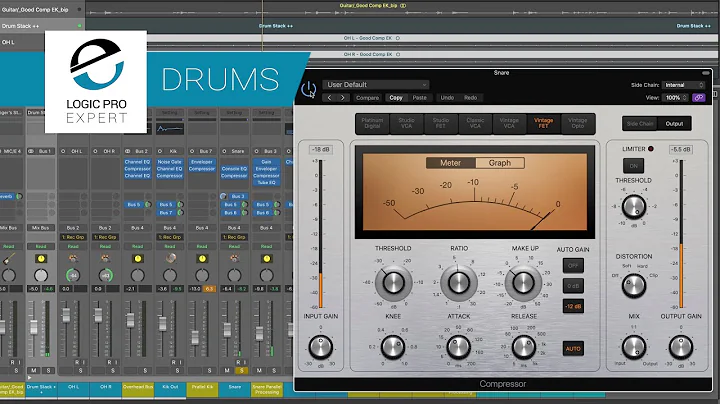
Task: Select the Vintage Opto compressor model
Action: pos(578,123)
